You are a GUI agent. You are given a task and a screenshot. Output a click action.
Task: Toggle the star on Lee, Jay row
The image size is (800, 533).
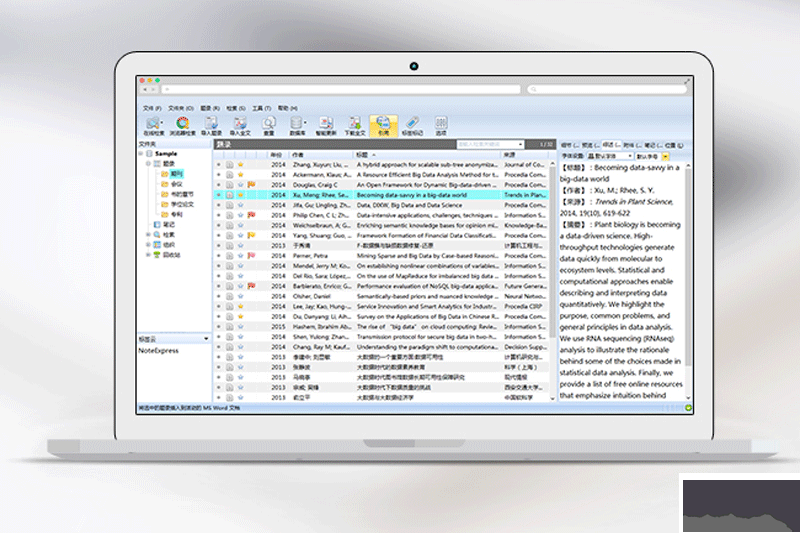pos(241,307)
